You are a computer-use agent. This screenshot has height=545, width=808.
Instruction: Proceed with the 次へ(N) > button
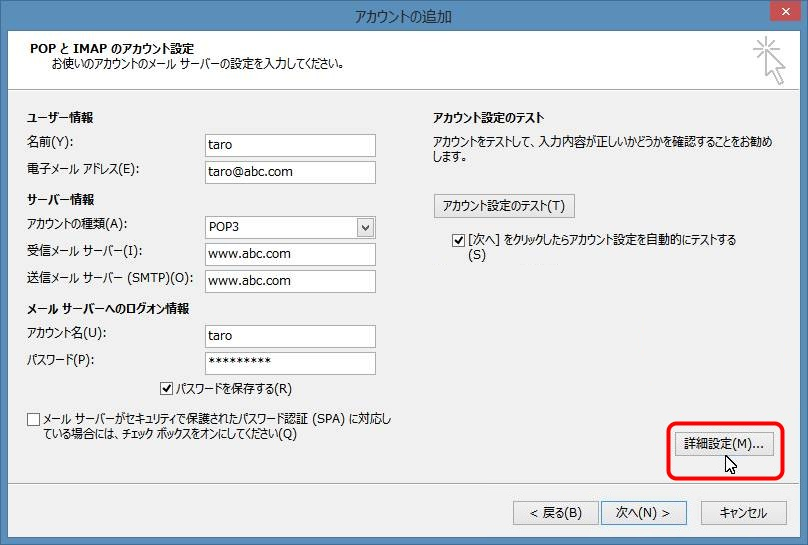coord(643,513)
